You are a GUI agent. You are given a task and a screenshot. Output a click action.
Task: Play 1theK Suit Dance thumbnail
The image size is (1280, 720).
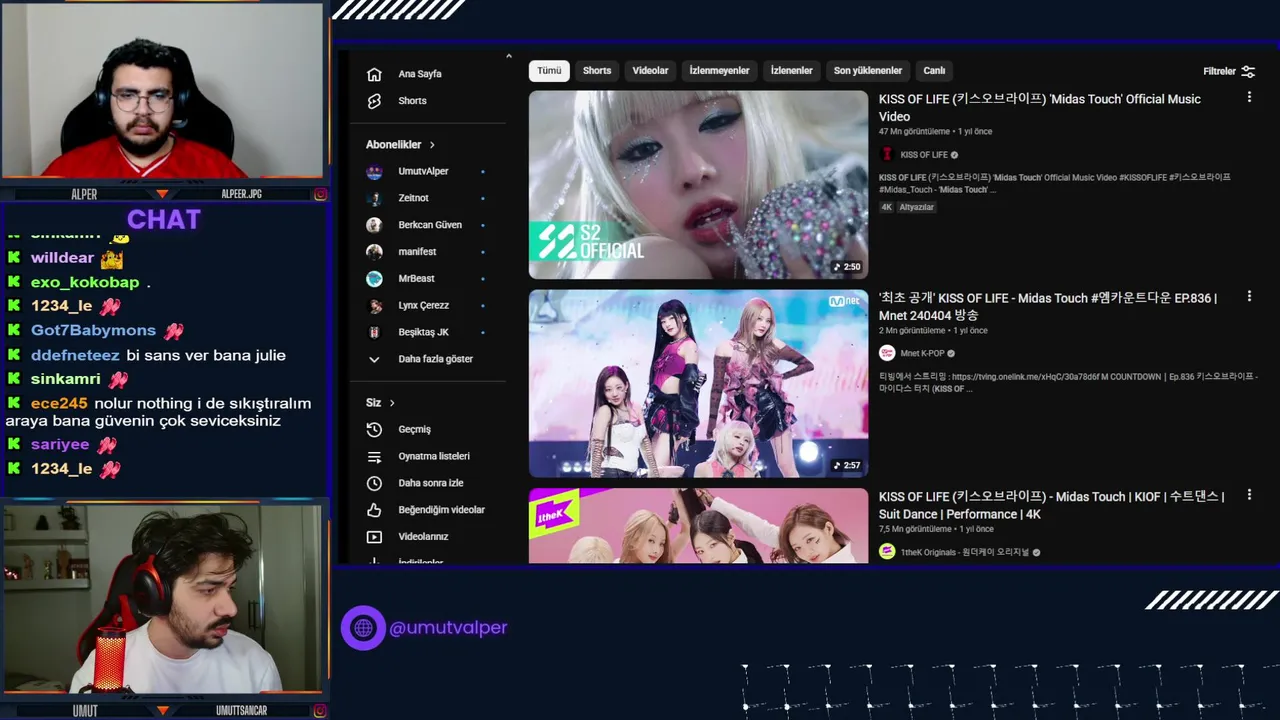point(698,526)
